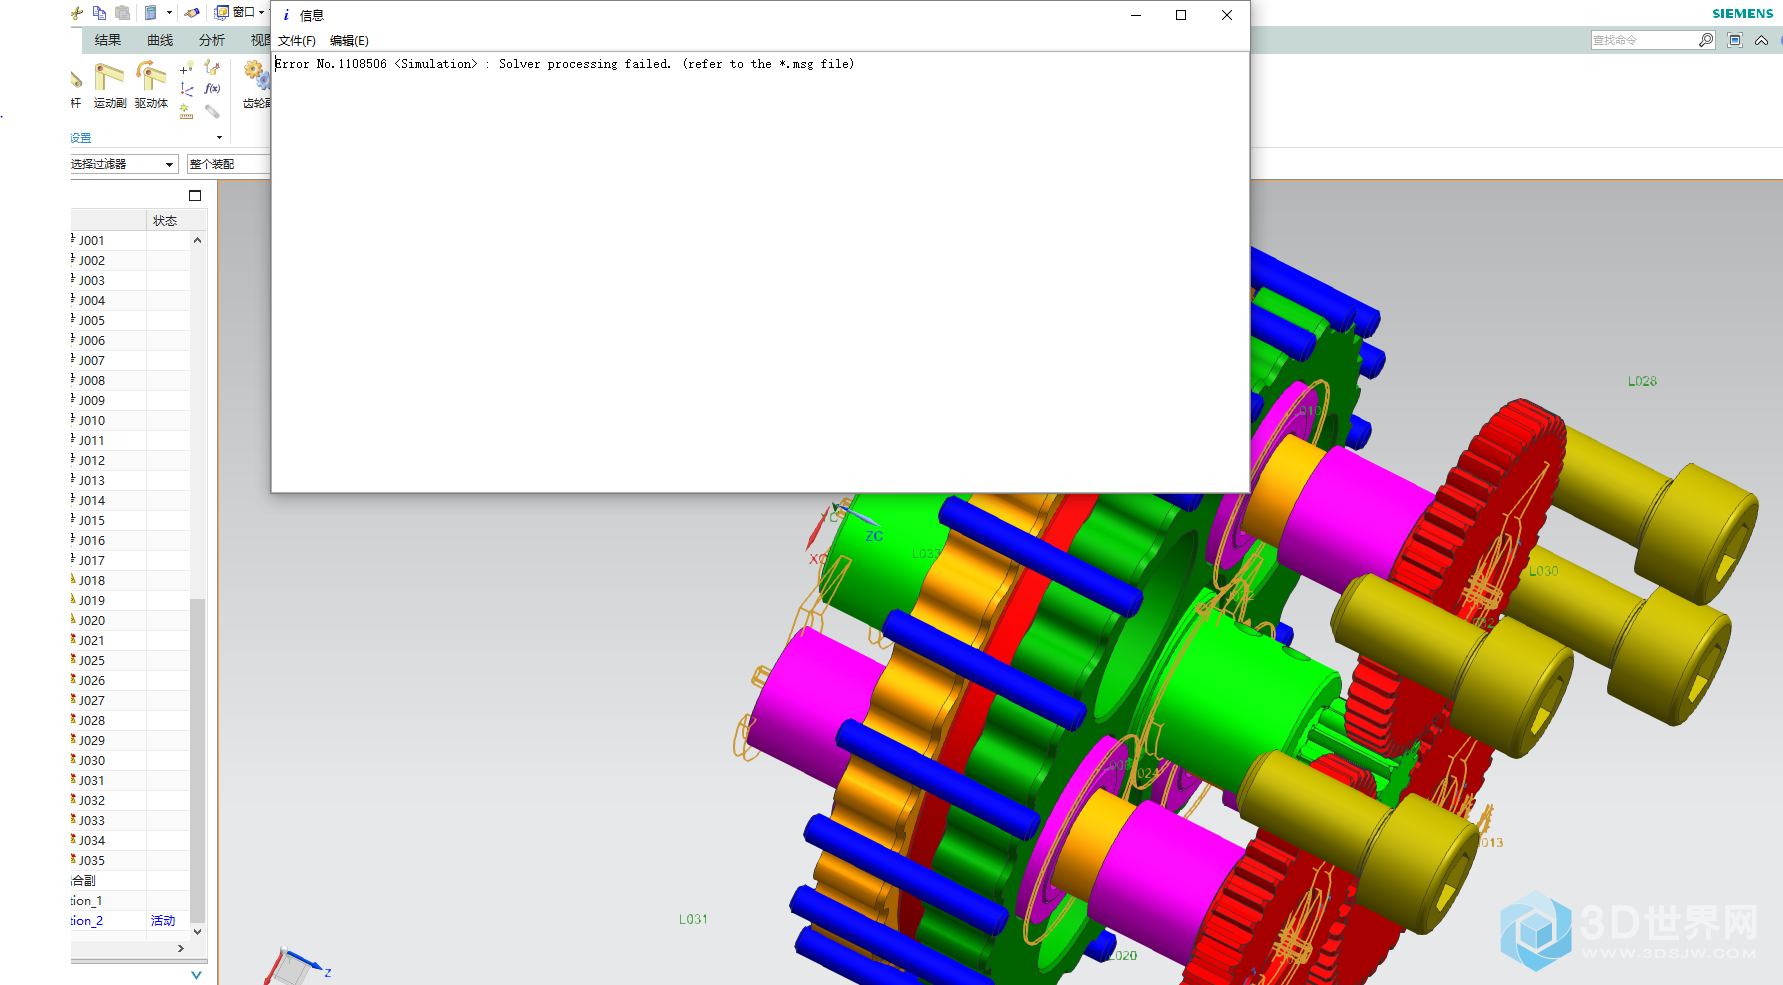The image size is (1783, 985).
Task: Collapse the ribbon with up chevron
Action: click(1761, 40)
